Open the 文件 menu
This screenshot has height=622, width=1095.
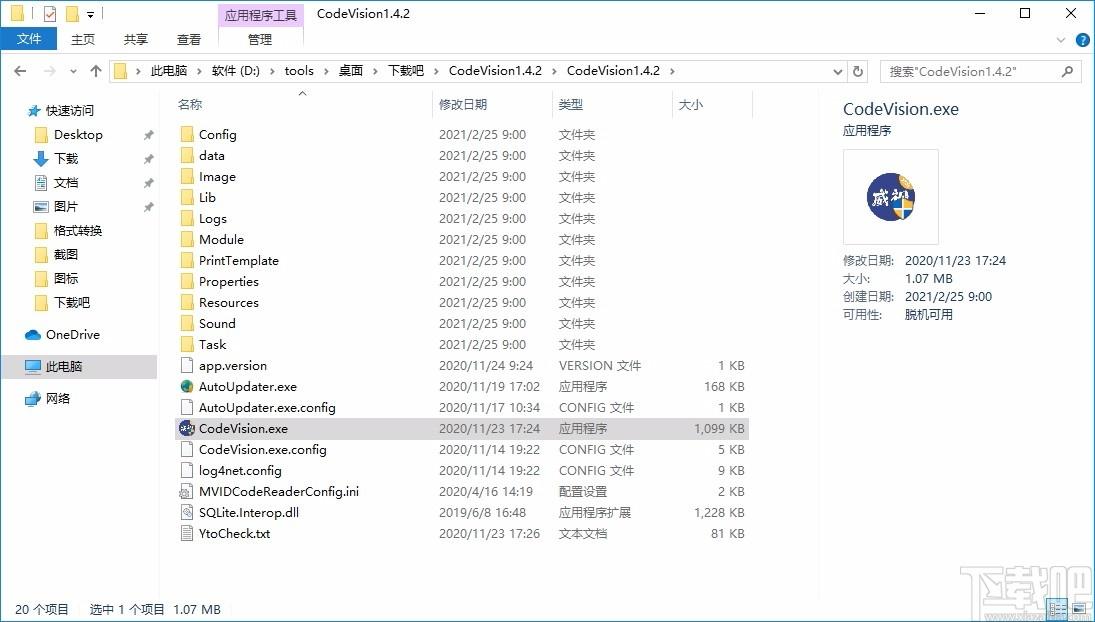pyautogui.click(x=29, y=39)
